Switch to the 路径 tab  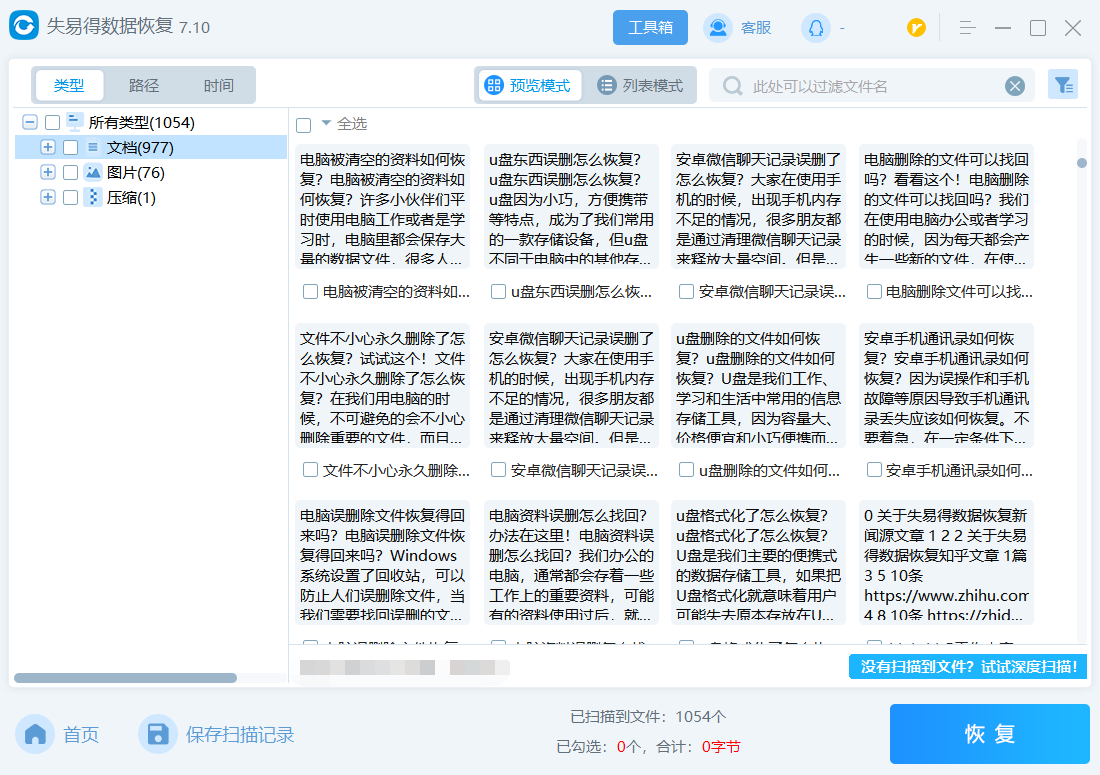click(x=144, y=86)
